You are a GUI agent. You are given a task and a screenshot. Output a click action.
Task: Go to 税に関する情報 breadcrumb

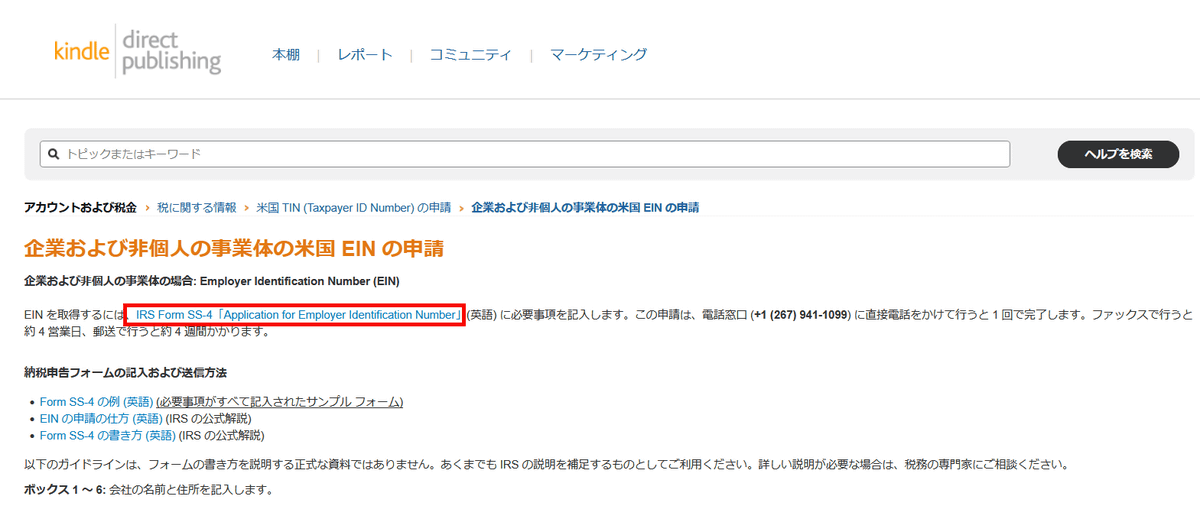(197, 207)
